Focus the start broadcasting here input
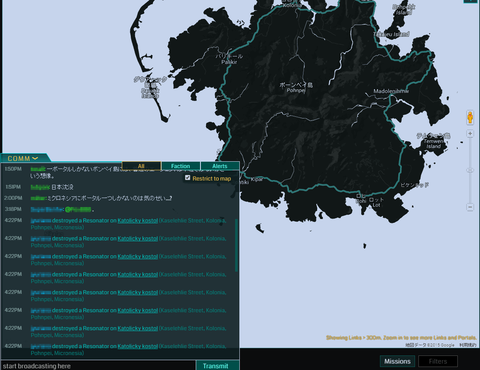Image resolution: width=480 pixels, height=370 pixels. click(98, 366)
